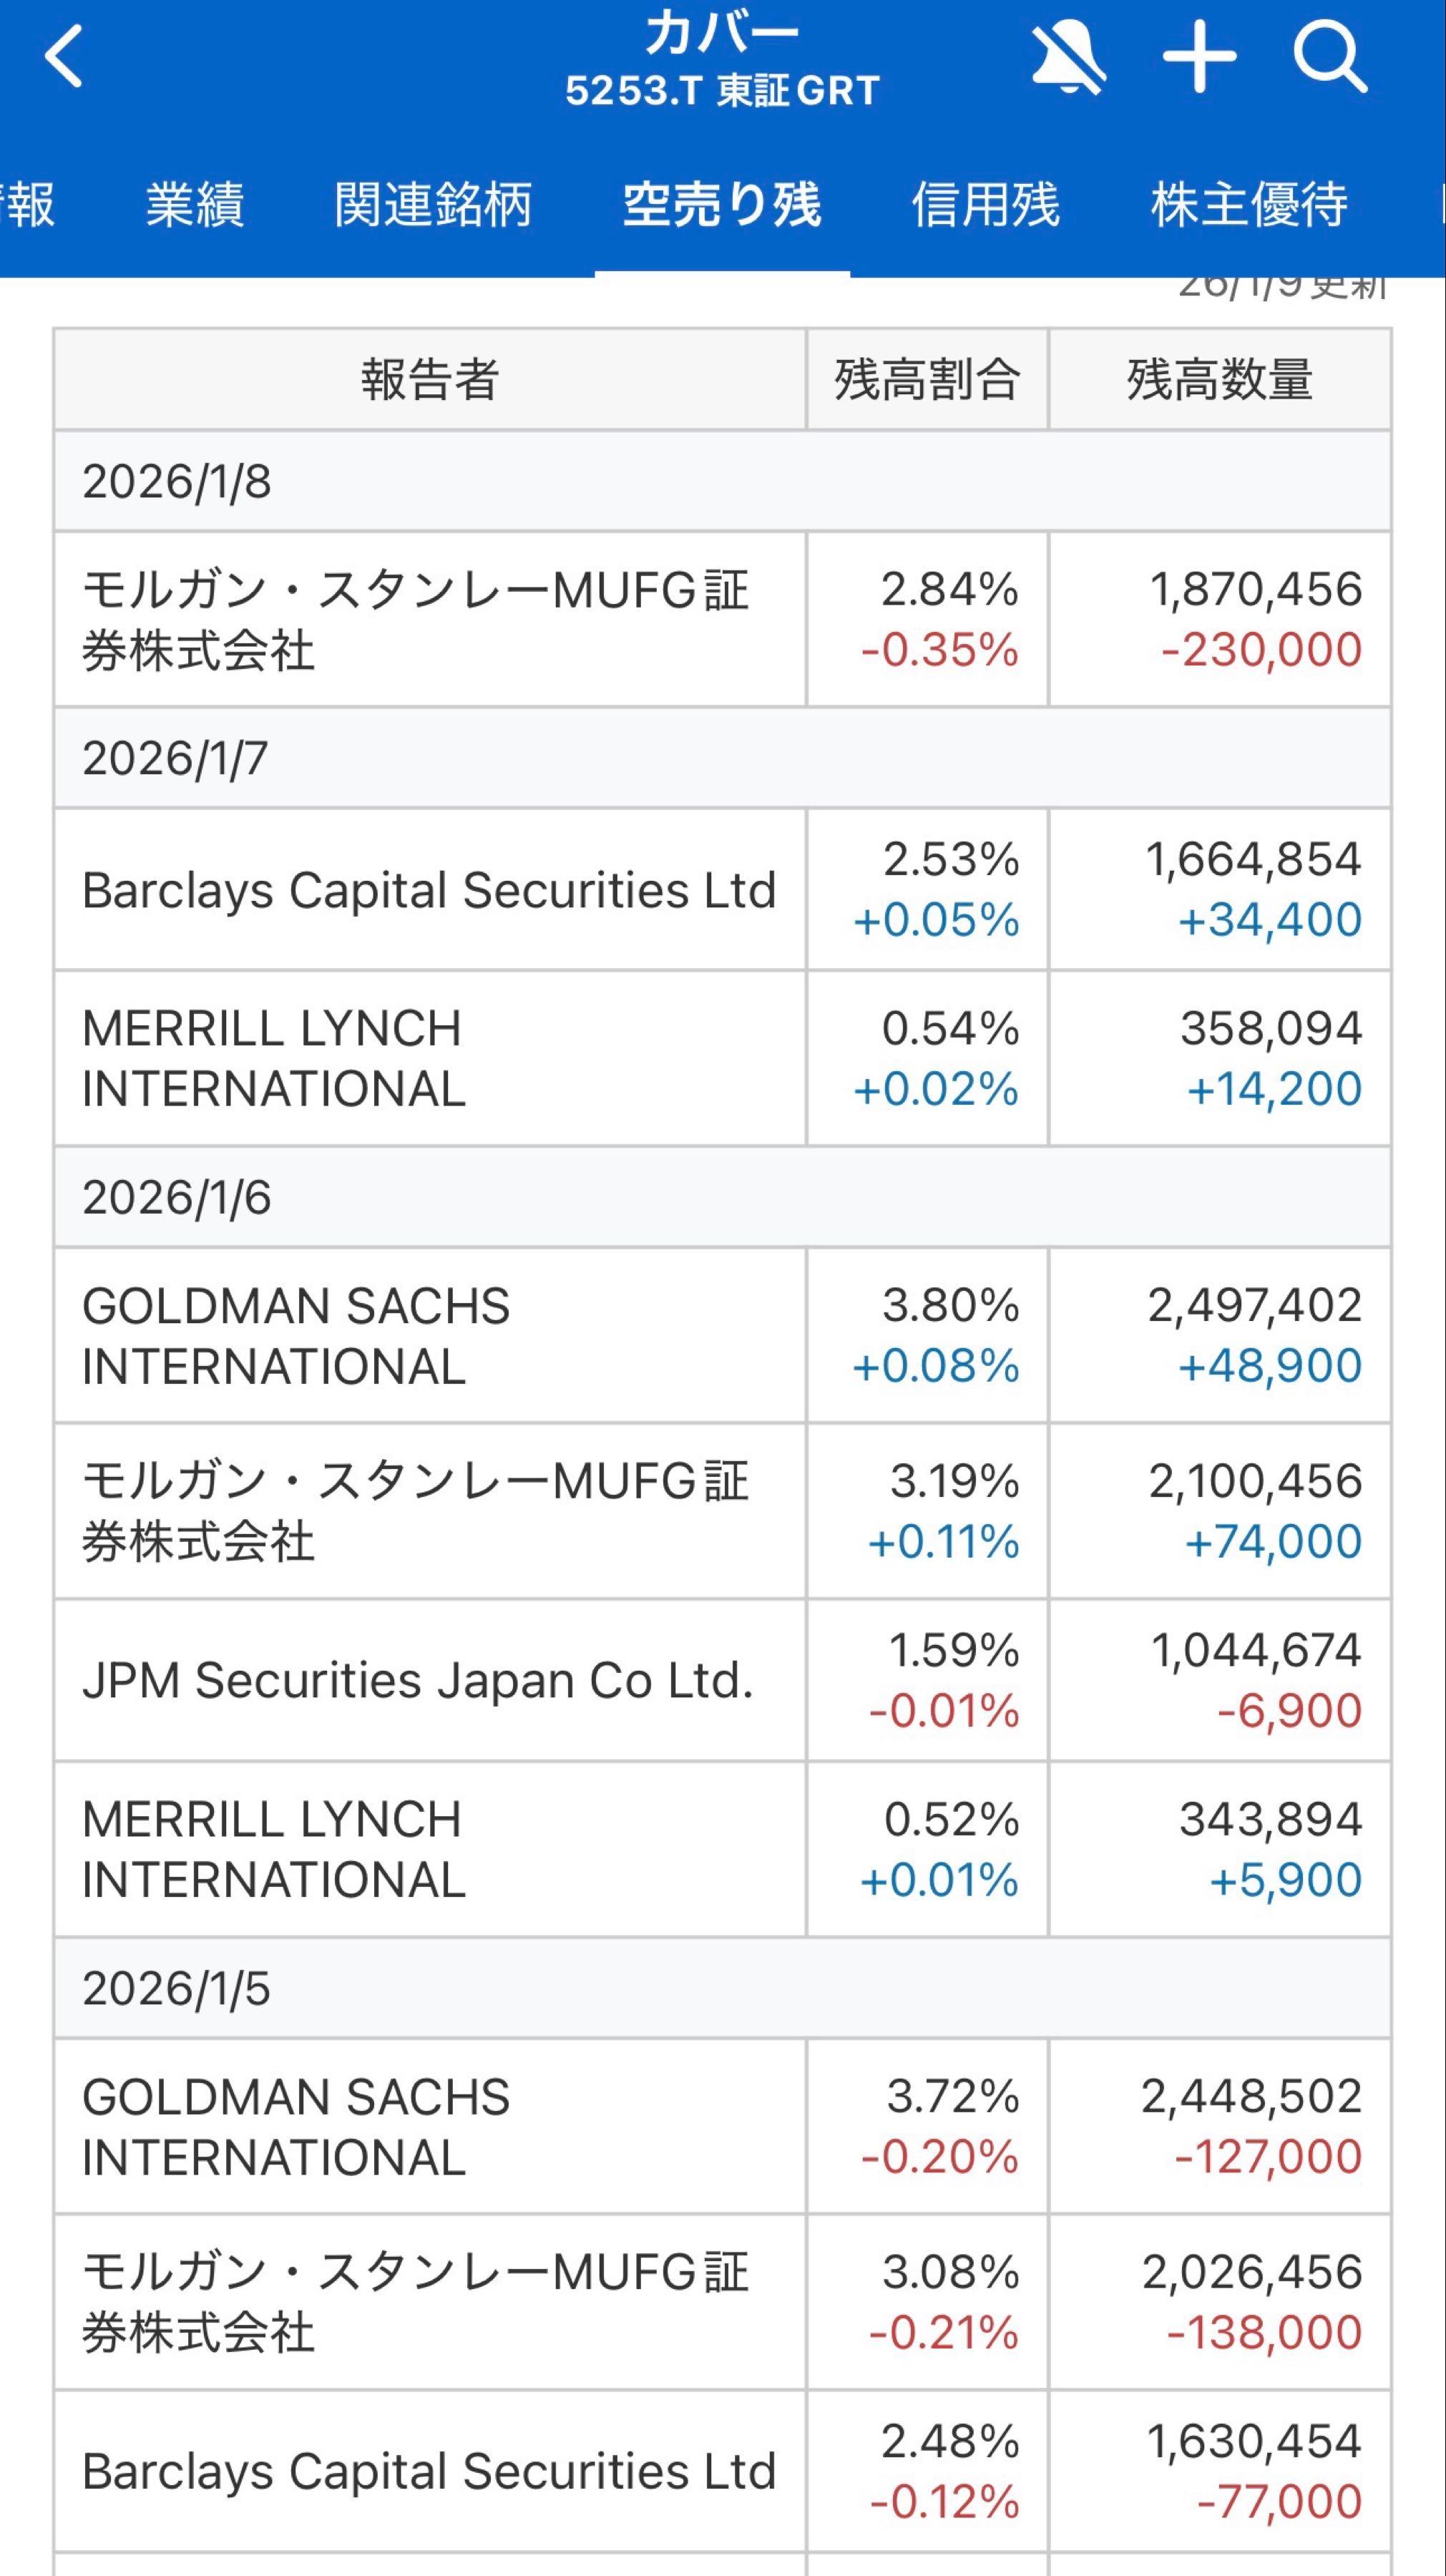The height and width of the screenshot is (2576, 1446).
Task: Open the search magnifier icon
Action: (1329, 58)
